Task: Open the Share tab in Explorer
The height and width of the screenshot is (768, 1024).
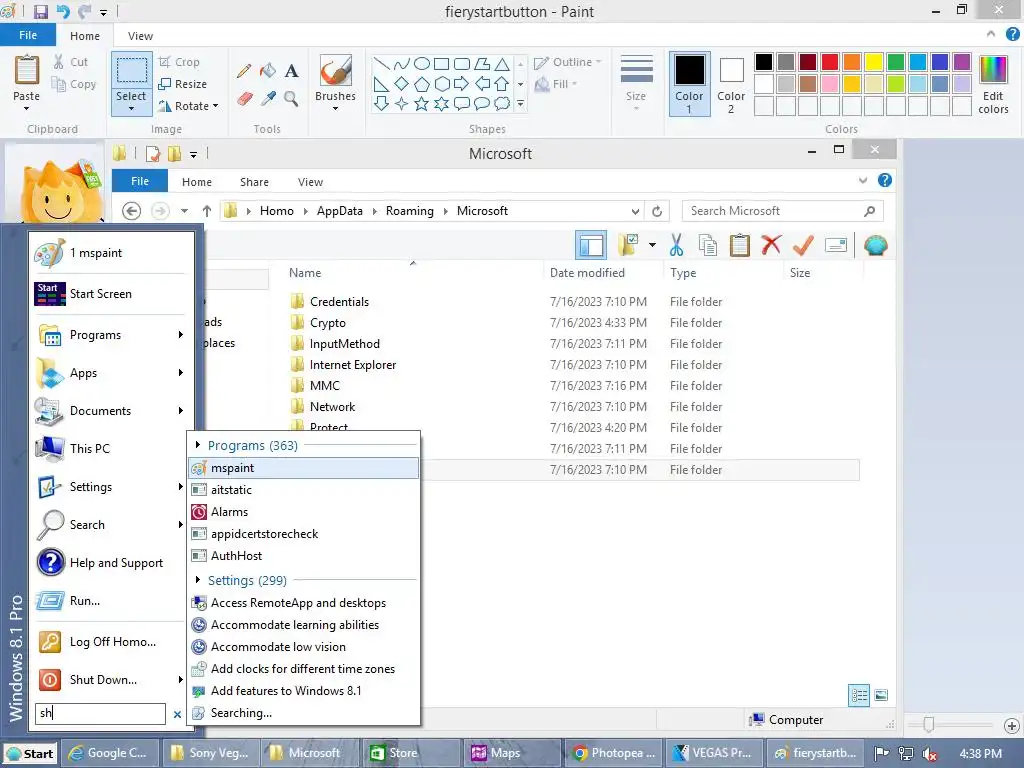Action: pos(254,182)
